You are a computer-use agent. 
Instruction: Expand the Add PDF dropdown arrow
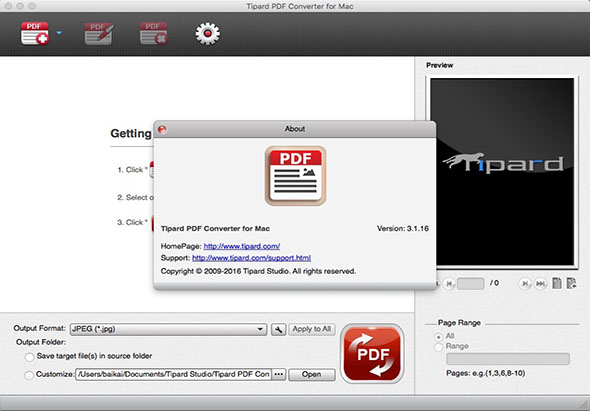pos(59,33)
